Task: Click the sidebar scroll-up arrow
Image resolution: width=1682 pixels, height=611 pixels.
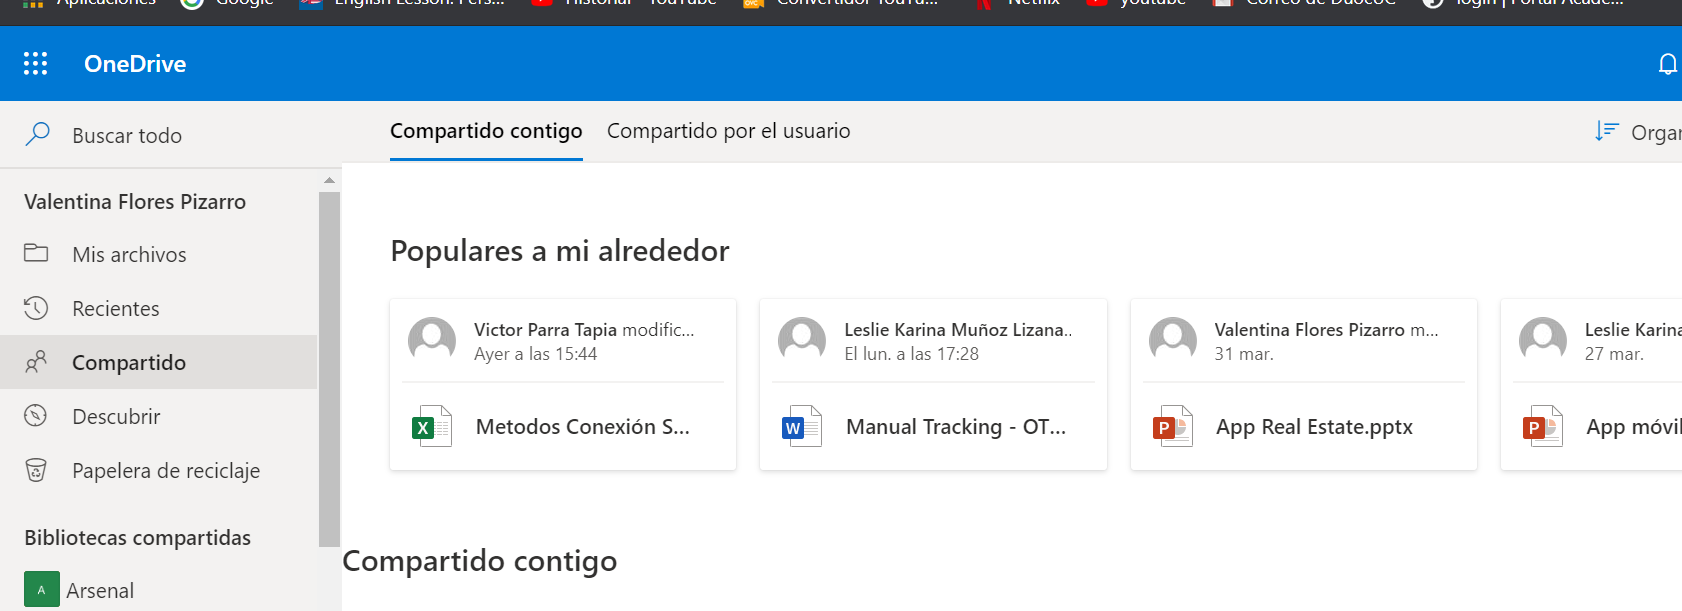Action: coord(329,180)
